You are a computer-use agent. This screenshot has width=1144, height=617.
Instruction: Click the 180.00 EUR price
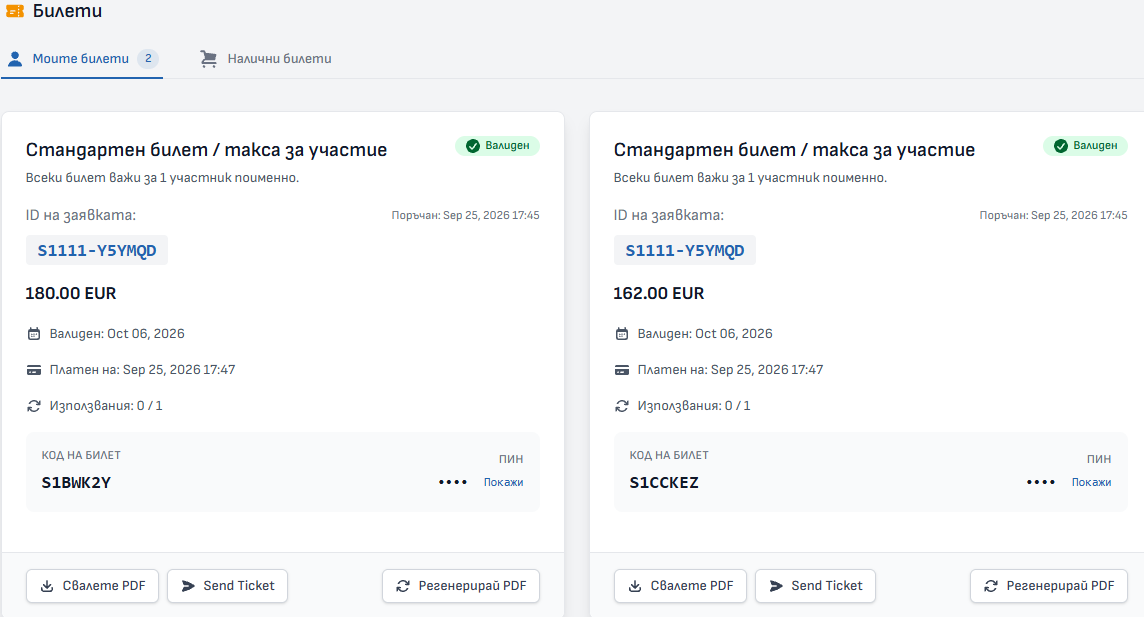click(71, 293)
